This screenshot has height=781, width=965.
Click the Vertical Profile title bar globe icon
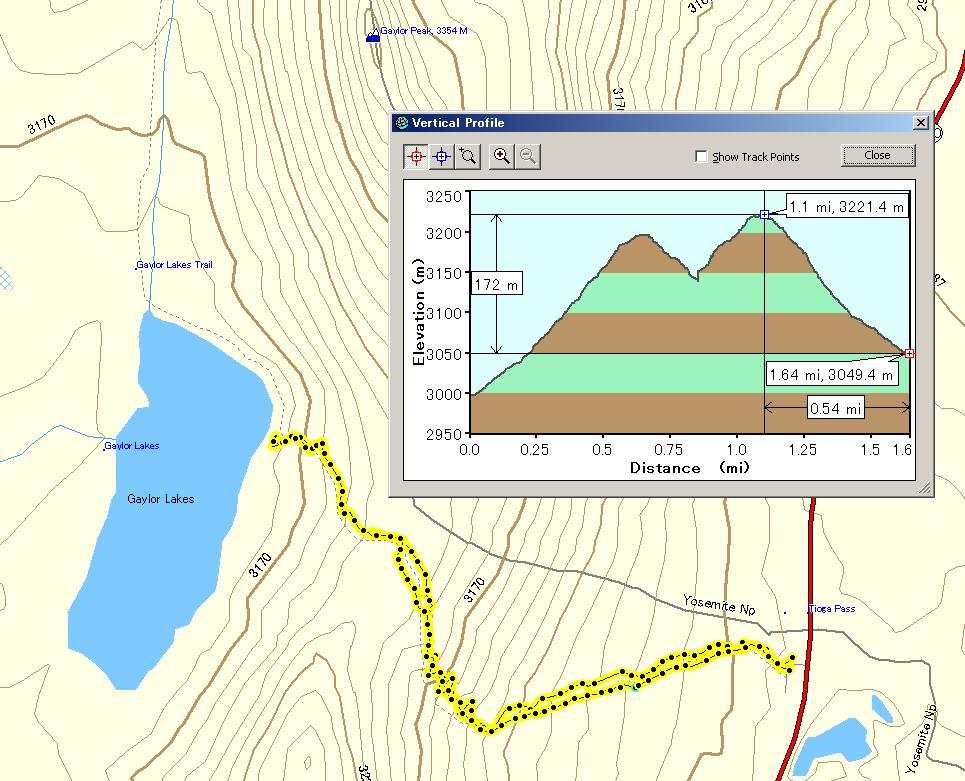click(402, 123)
